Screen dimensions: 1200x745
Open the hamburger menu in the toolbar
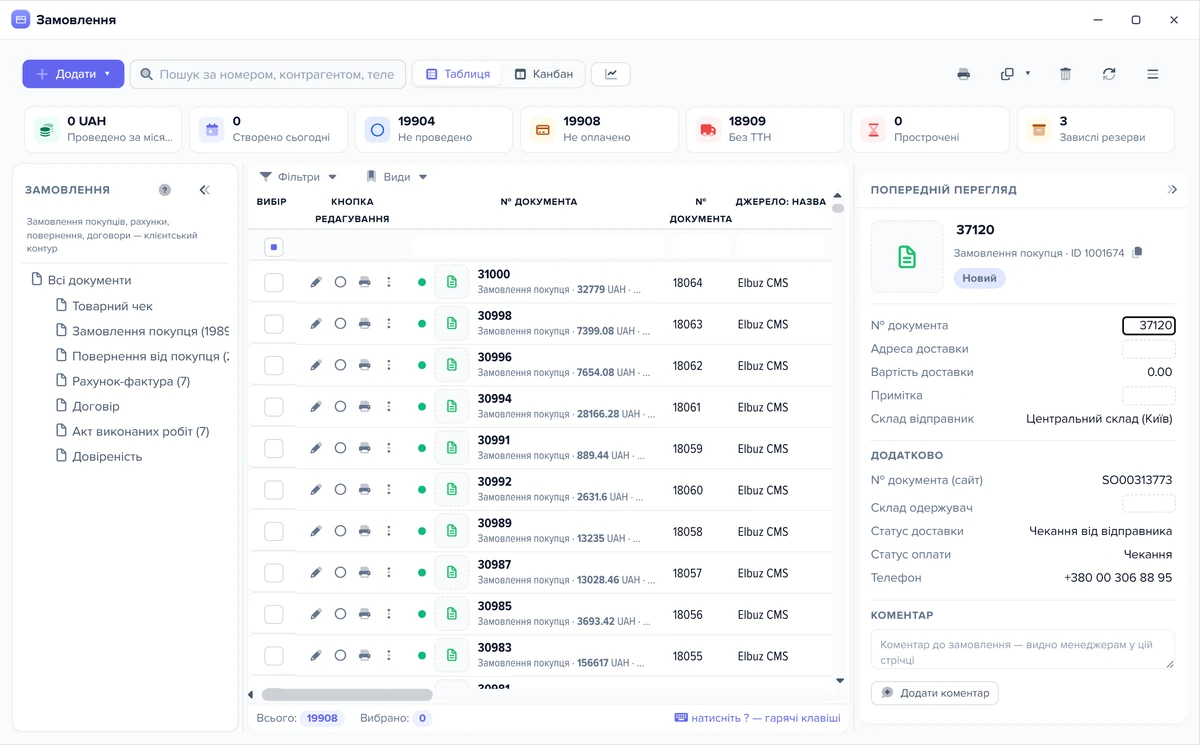click(x=1153, y=74)
